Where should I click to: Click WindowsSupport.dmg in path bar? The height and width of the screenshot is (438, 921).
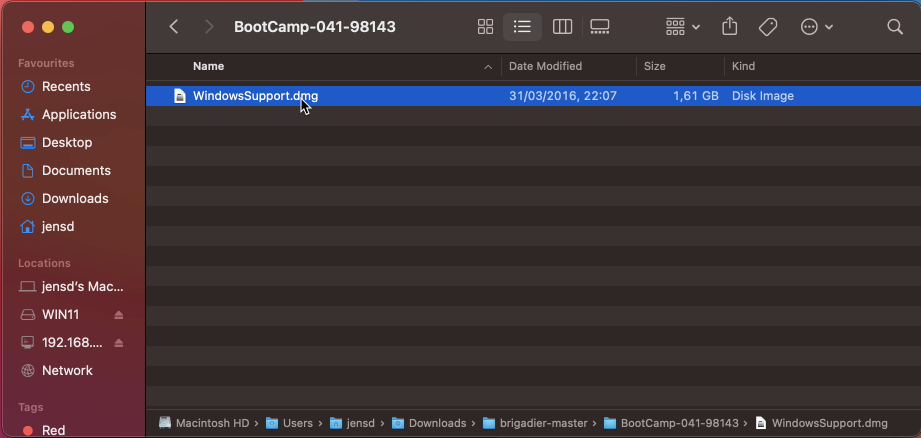click(821, 423)
